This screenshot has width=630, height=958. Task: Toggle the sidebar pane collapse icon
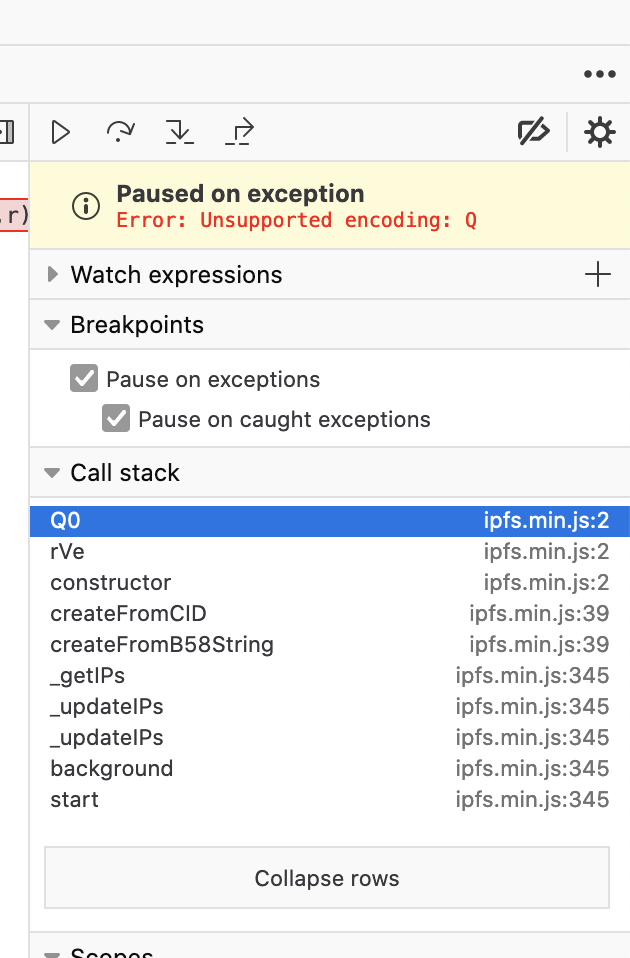pyautogui.click(x=7, y=132)
